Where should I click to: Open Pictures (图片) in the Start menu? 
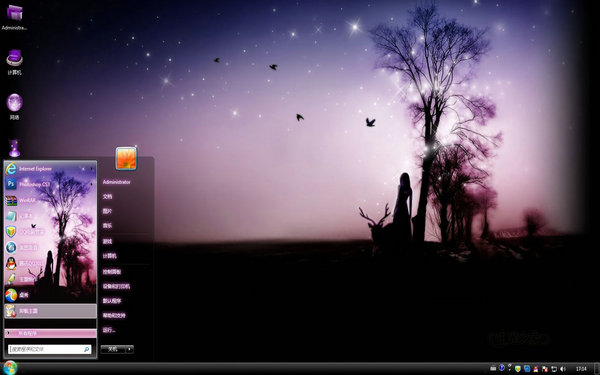(107, 211)
